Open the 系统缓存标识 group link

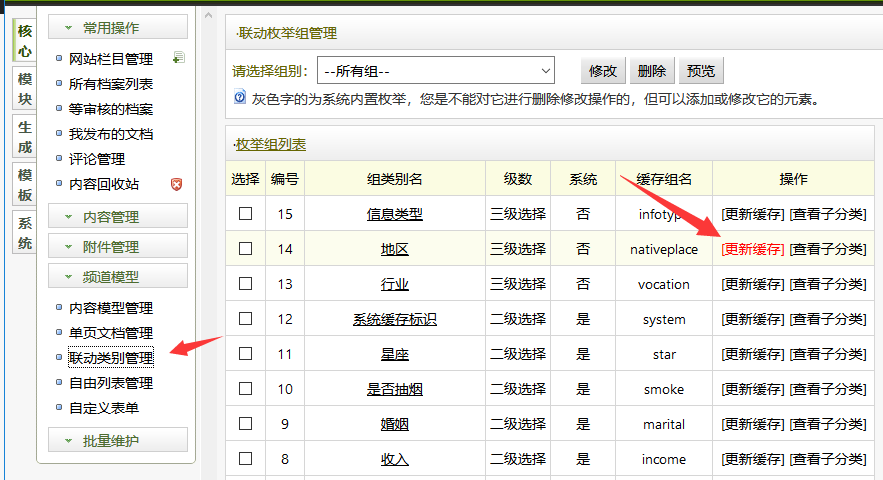pyautogui.click(x=394, y=319)
